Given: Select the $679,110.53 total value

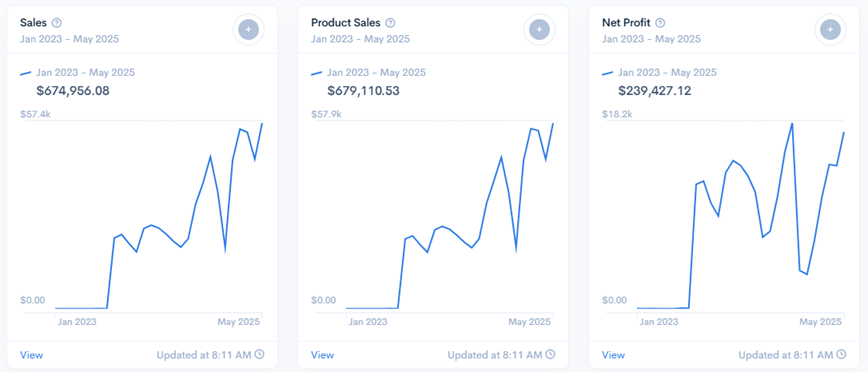Looking at the screenshot, I should coord(363,90).
